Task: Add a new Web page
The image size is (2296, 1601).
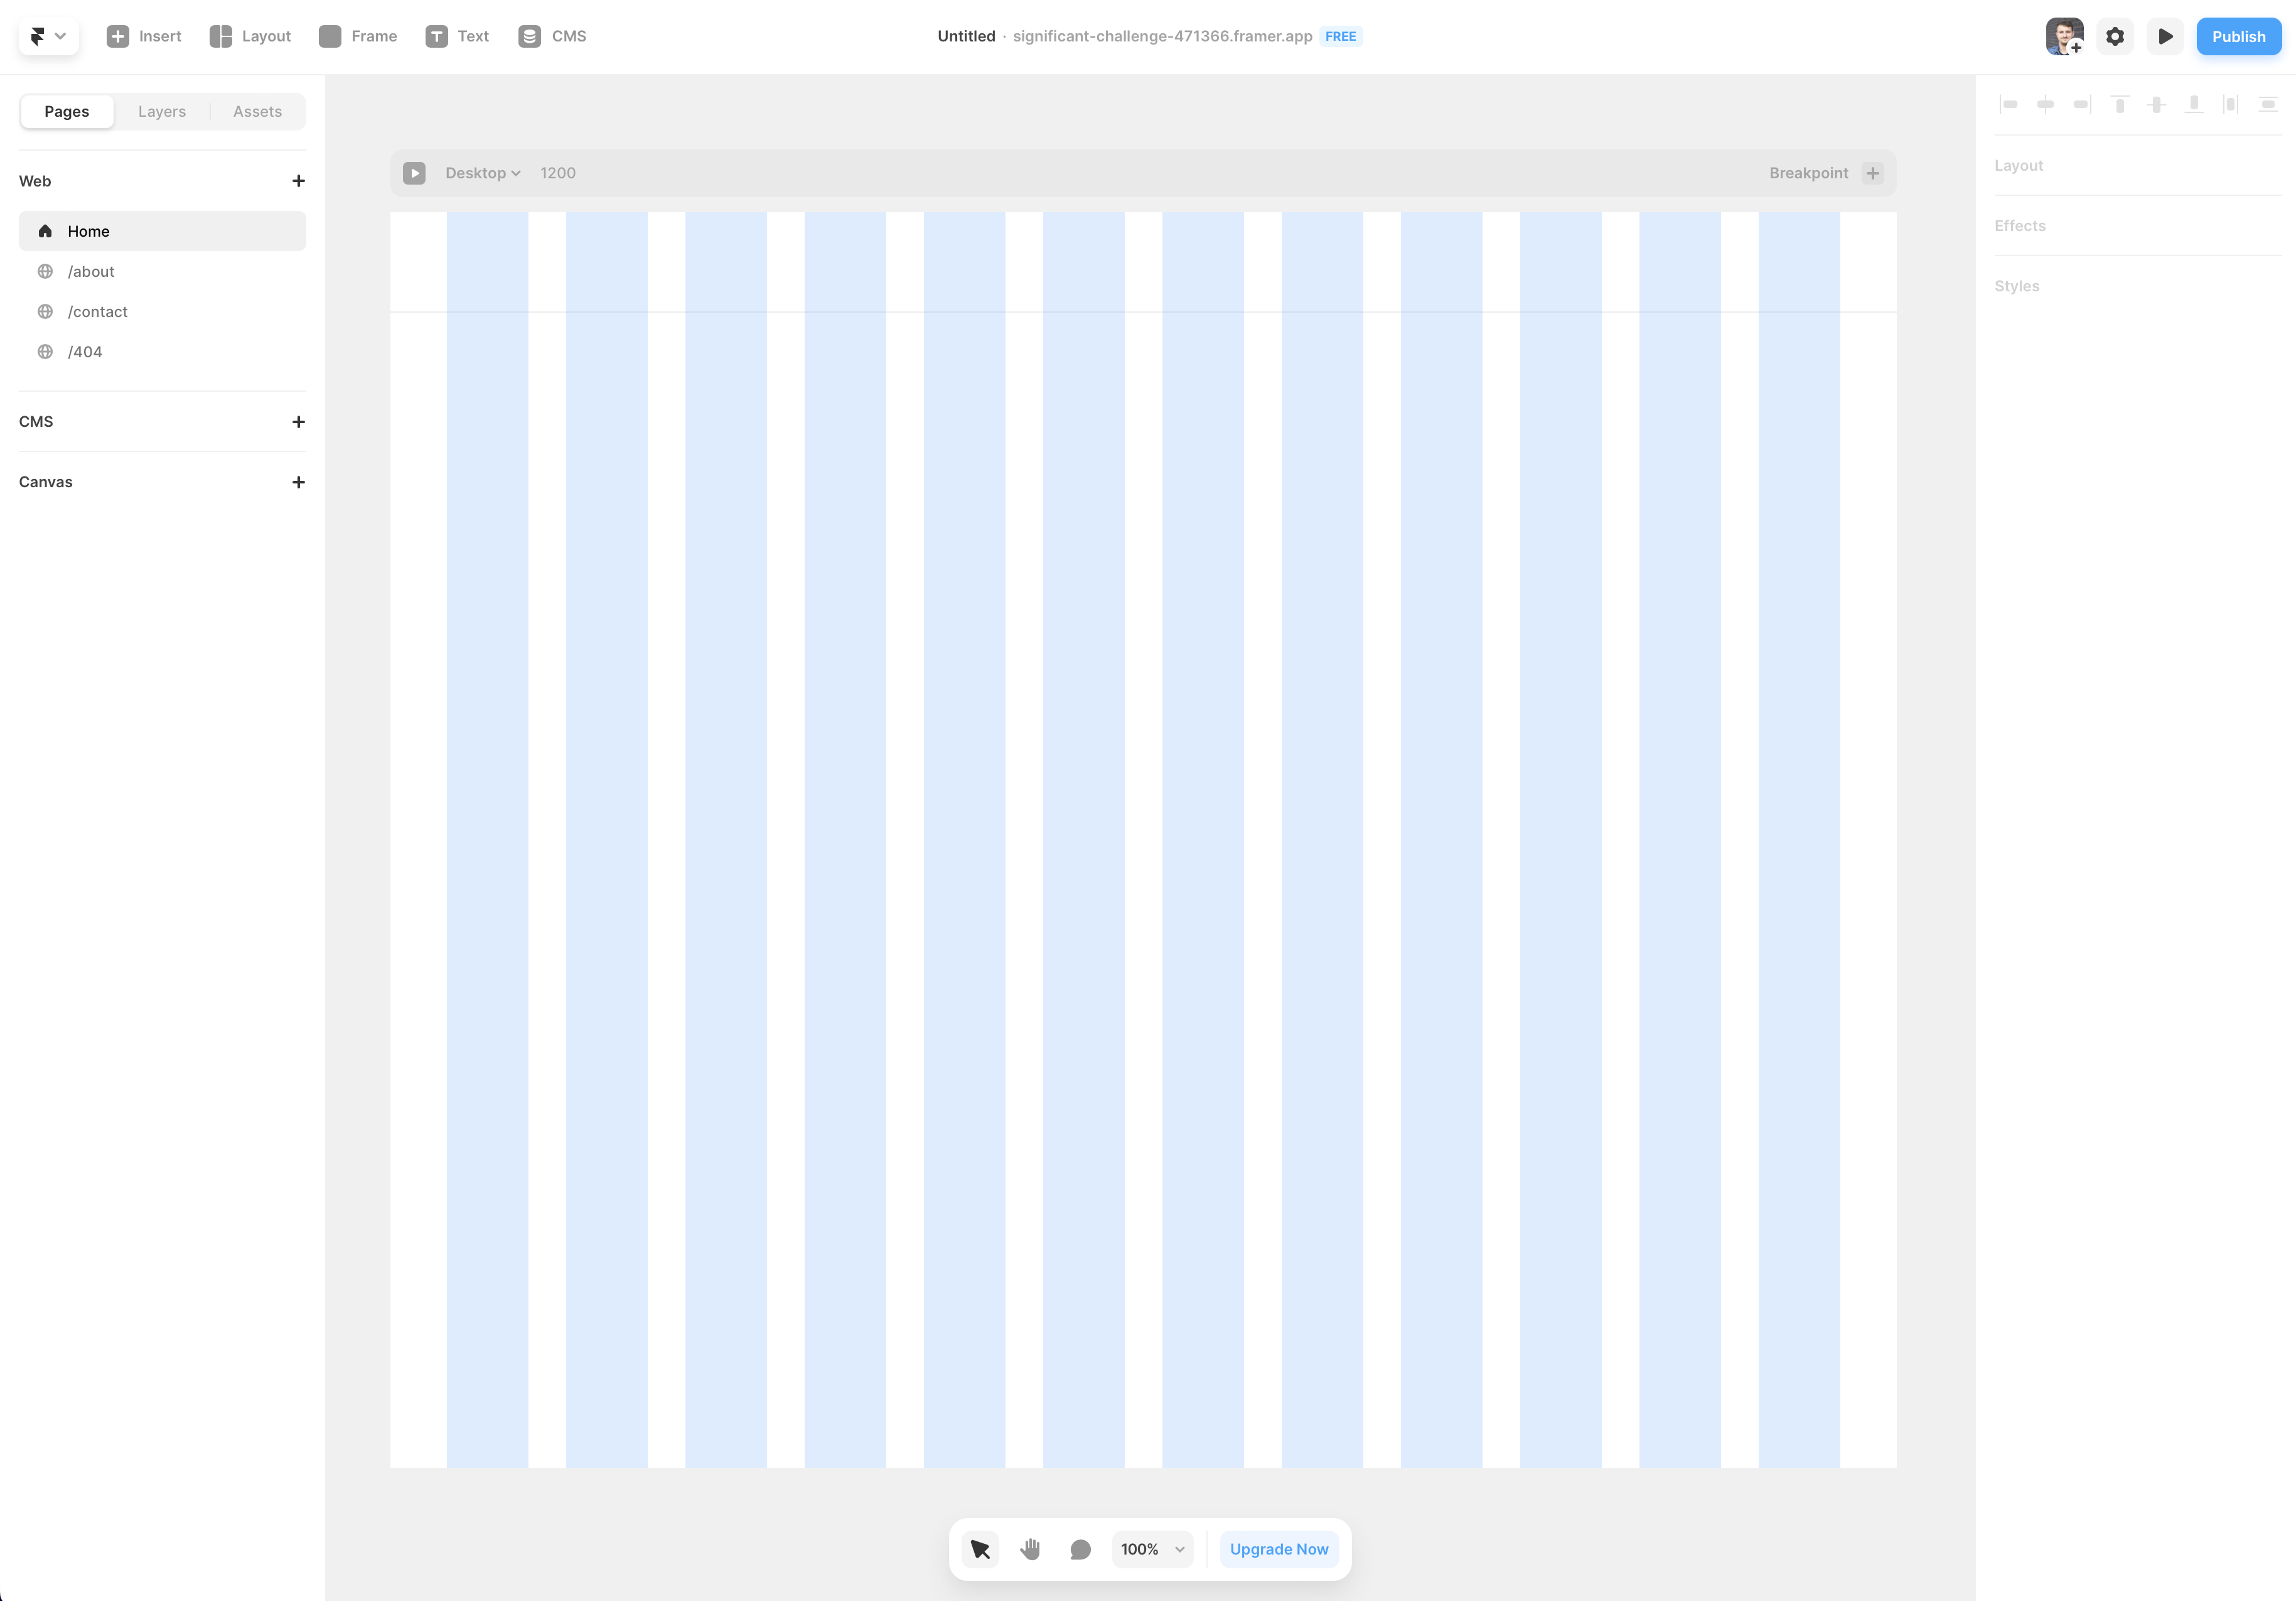Action: (298, 181)
